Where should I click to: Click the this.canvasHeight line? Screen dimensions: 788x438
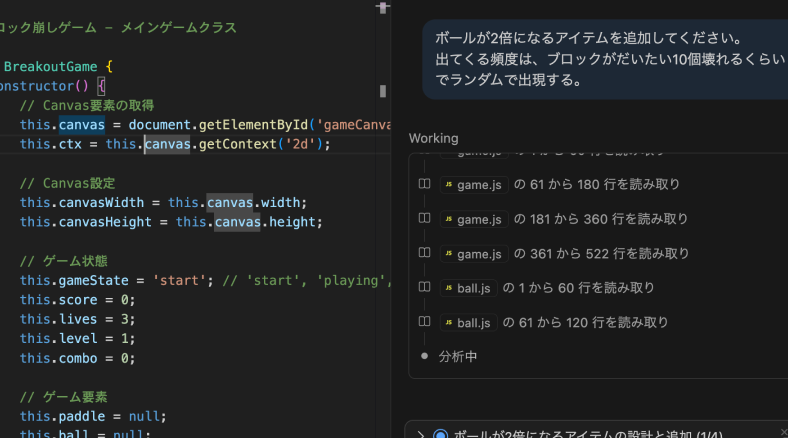tap(171, 222)
